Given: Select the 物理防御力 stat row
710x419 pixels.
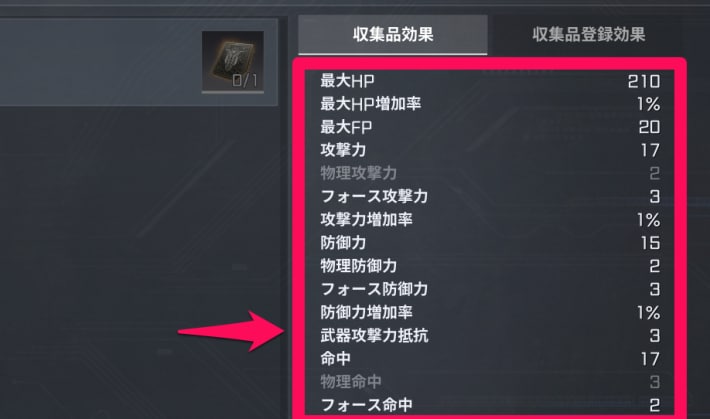Looking at the screenshot, I should click(x=489, y=266).
